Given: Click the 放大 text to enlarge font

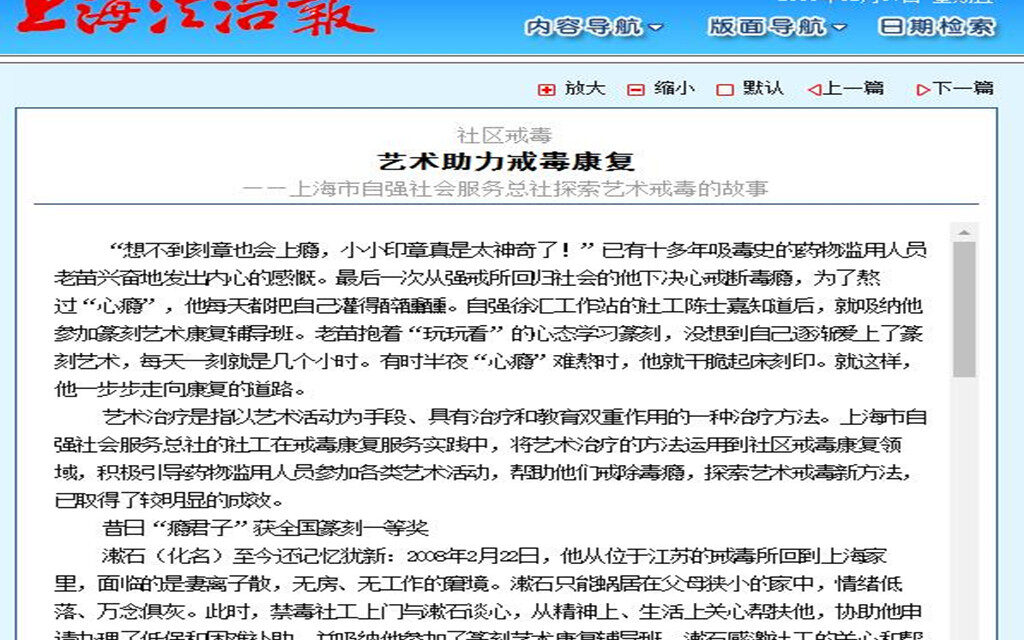Looking at the screenshot, I should coord(585,89).
